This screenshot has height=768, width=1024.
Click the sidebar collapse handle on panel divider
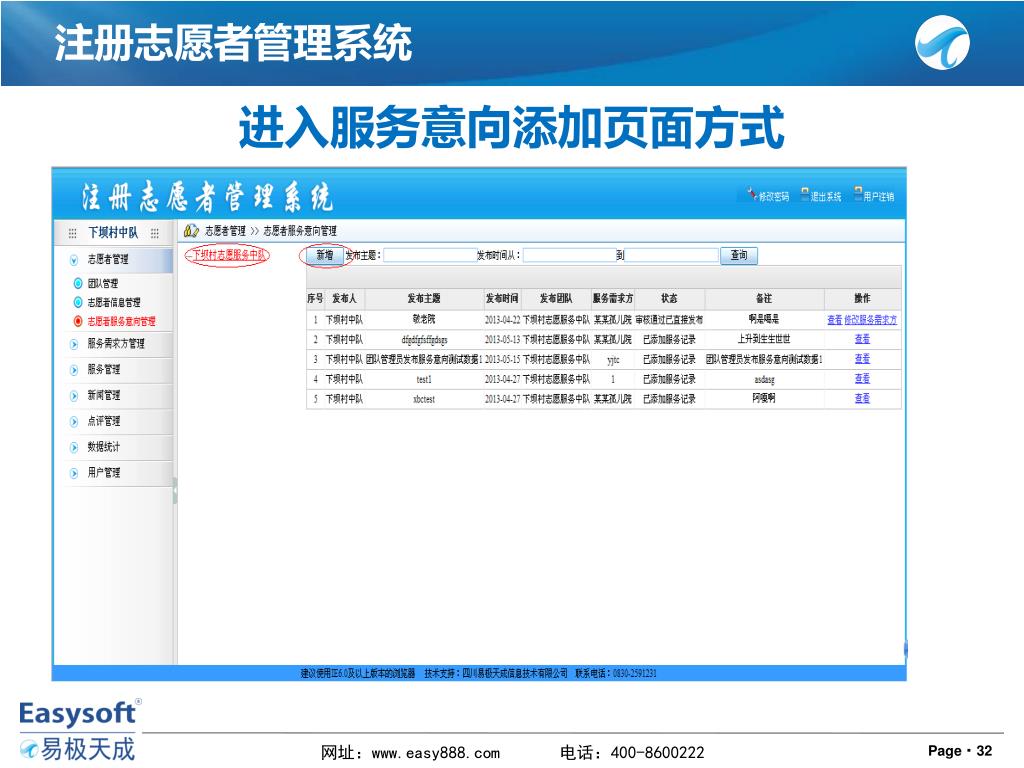(175, 491)
